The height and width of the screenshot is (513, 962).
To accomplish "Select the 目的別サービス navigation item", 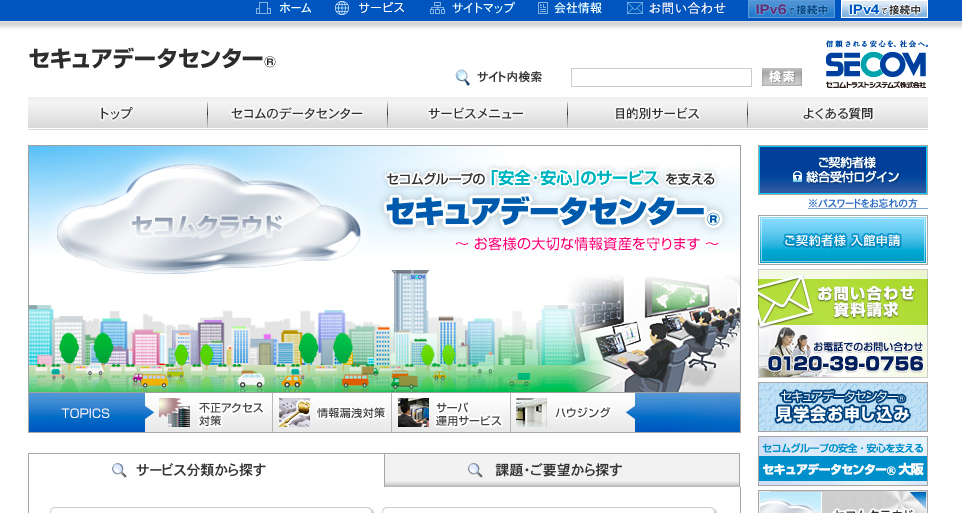I will click(657, 114).
